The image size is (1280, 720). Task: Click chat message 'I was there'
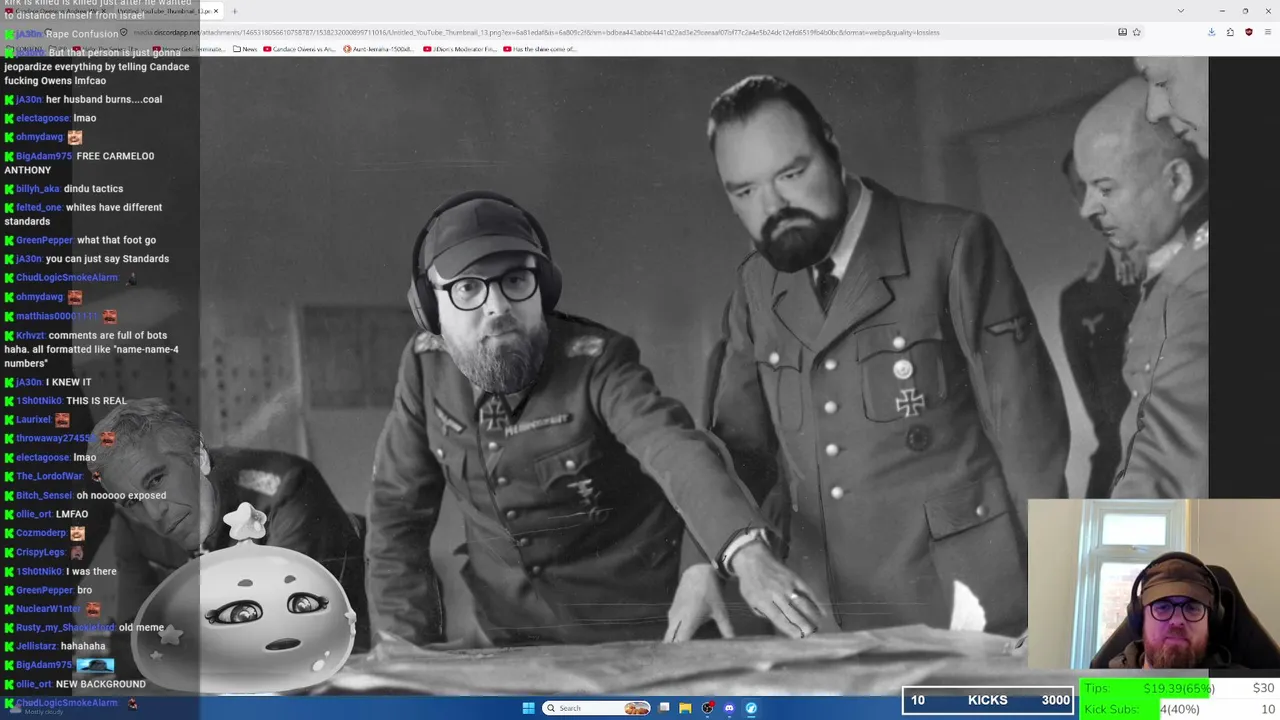click(91, 572)
